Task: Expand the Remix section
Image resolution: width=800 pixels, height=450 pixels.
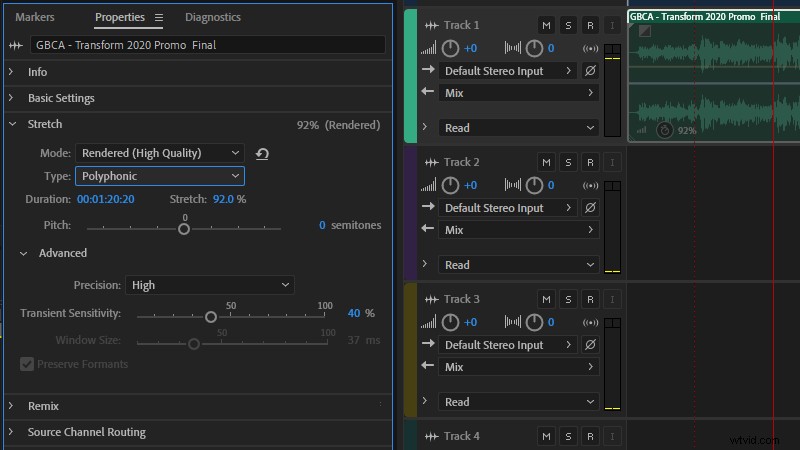Action: click(11, 406)
